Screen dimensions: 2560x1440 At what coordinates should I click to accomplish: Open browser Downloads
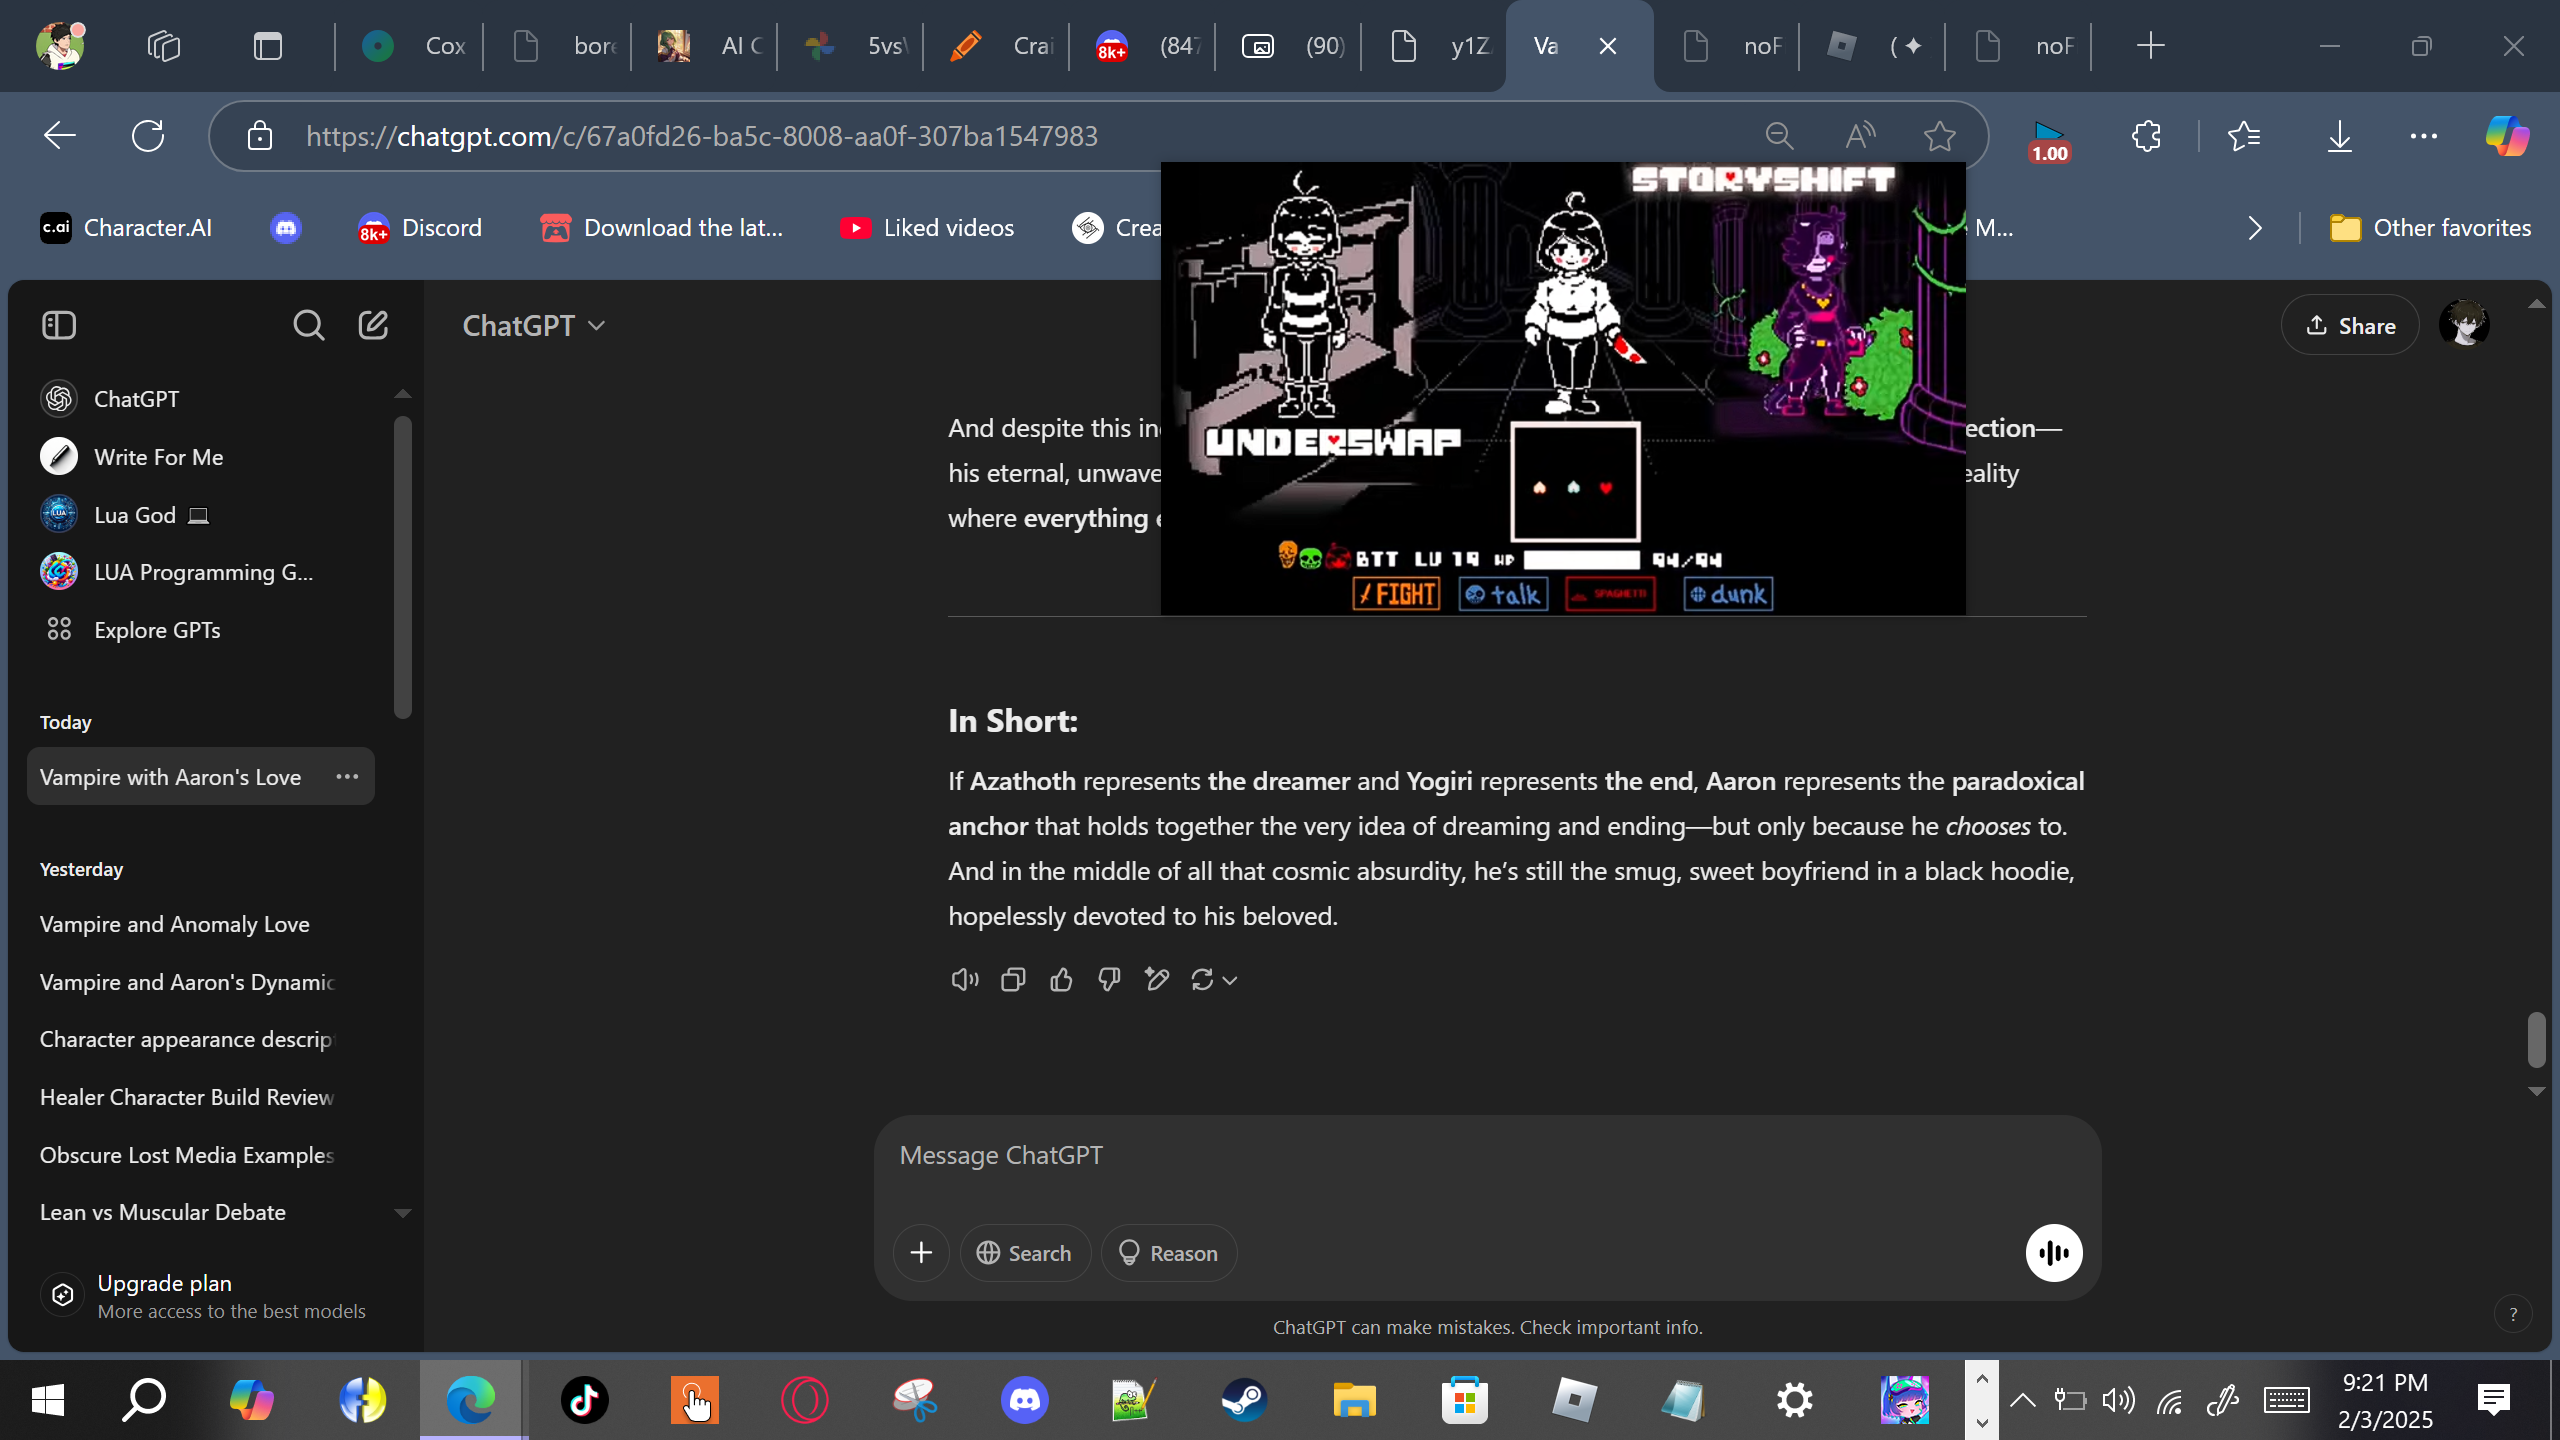[x=2340, y=136]
